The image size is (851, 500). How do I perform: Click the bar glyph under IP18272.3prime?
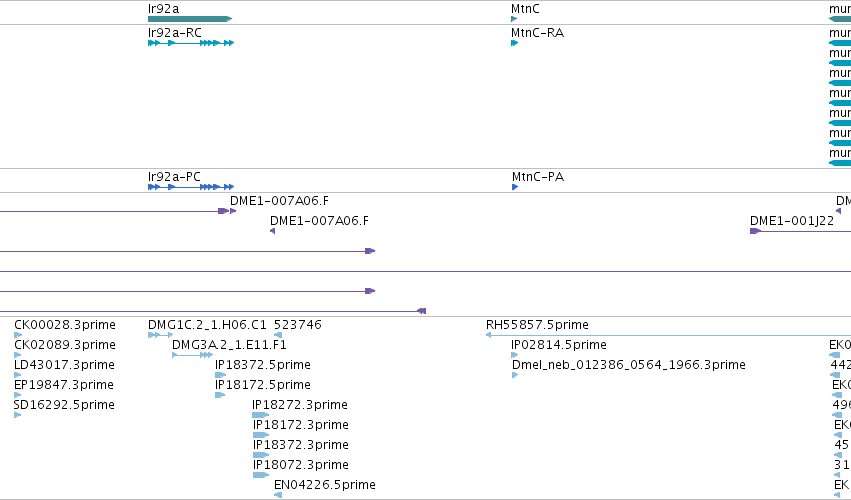tap(261, 415)
